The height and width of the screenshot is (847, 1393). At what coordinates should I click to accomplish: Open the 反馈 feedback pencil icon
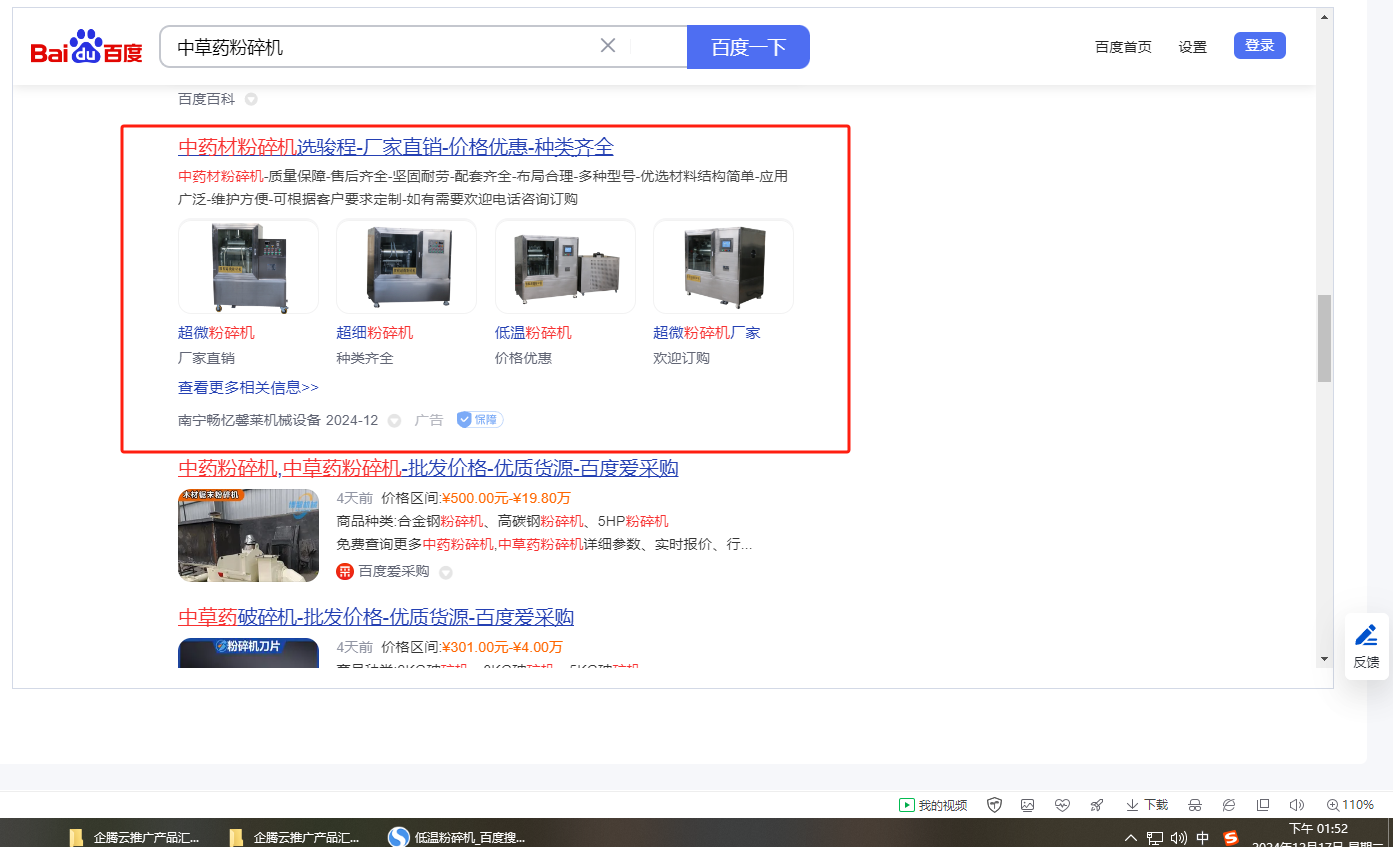coord(1366,636)
